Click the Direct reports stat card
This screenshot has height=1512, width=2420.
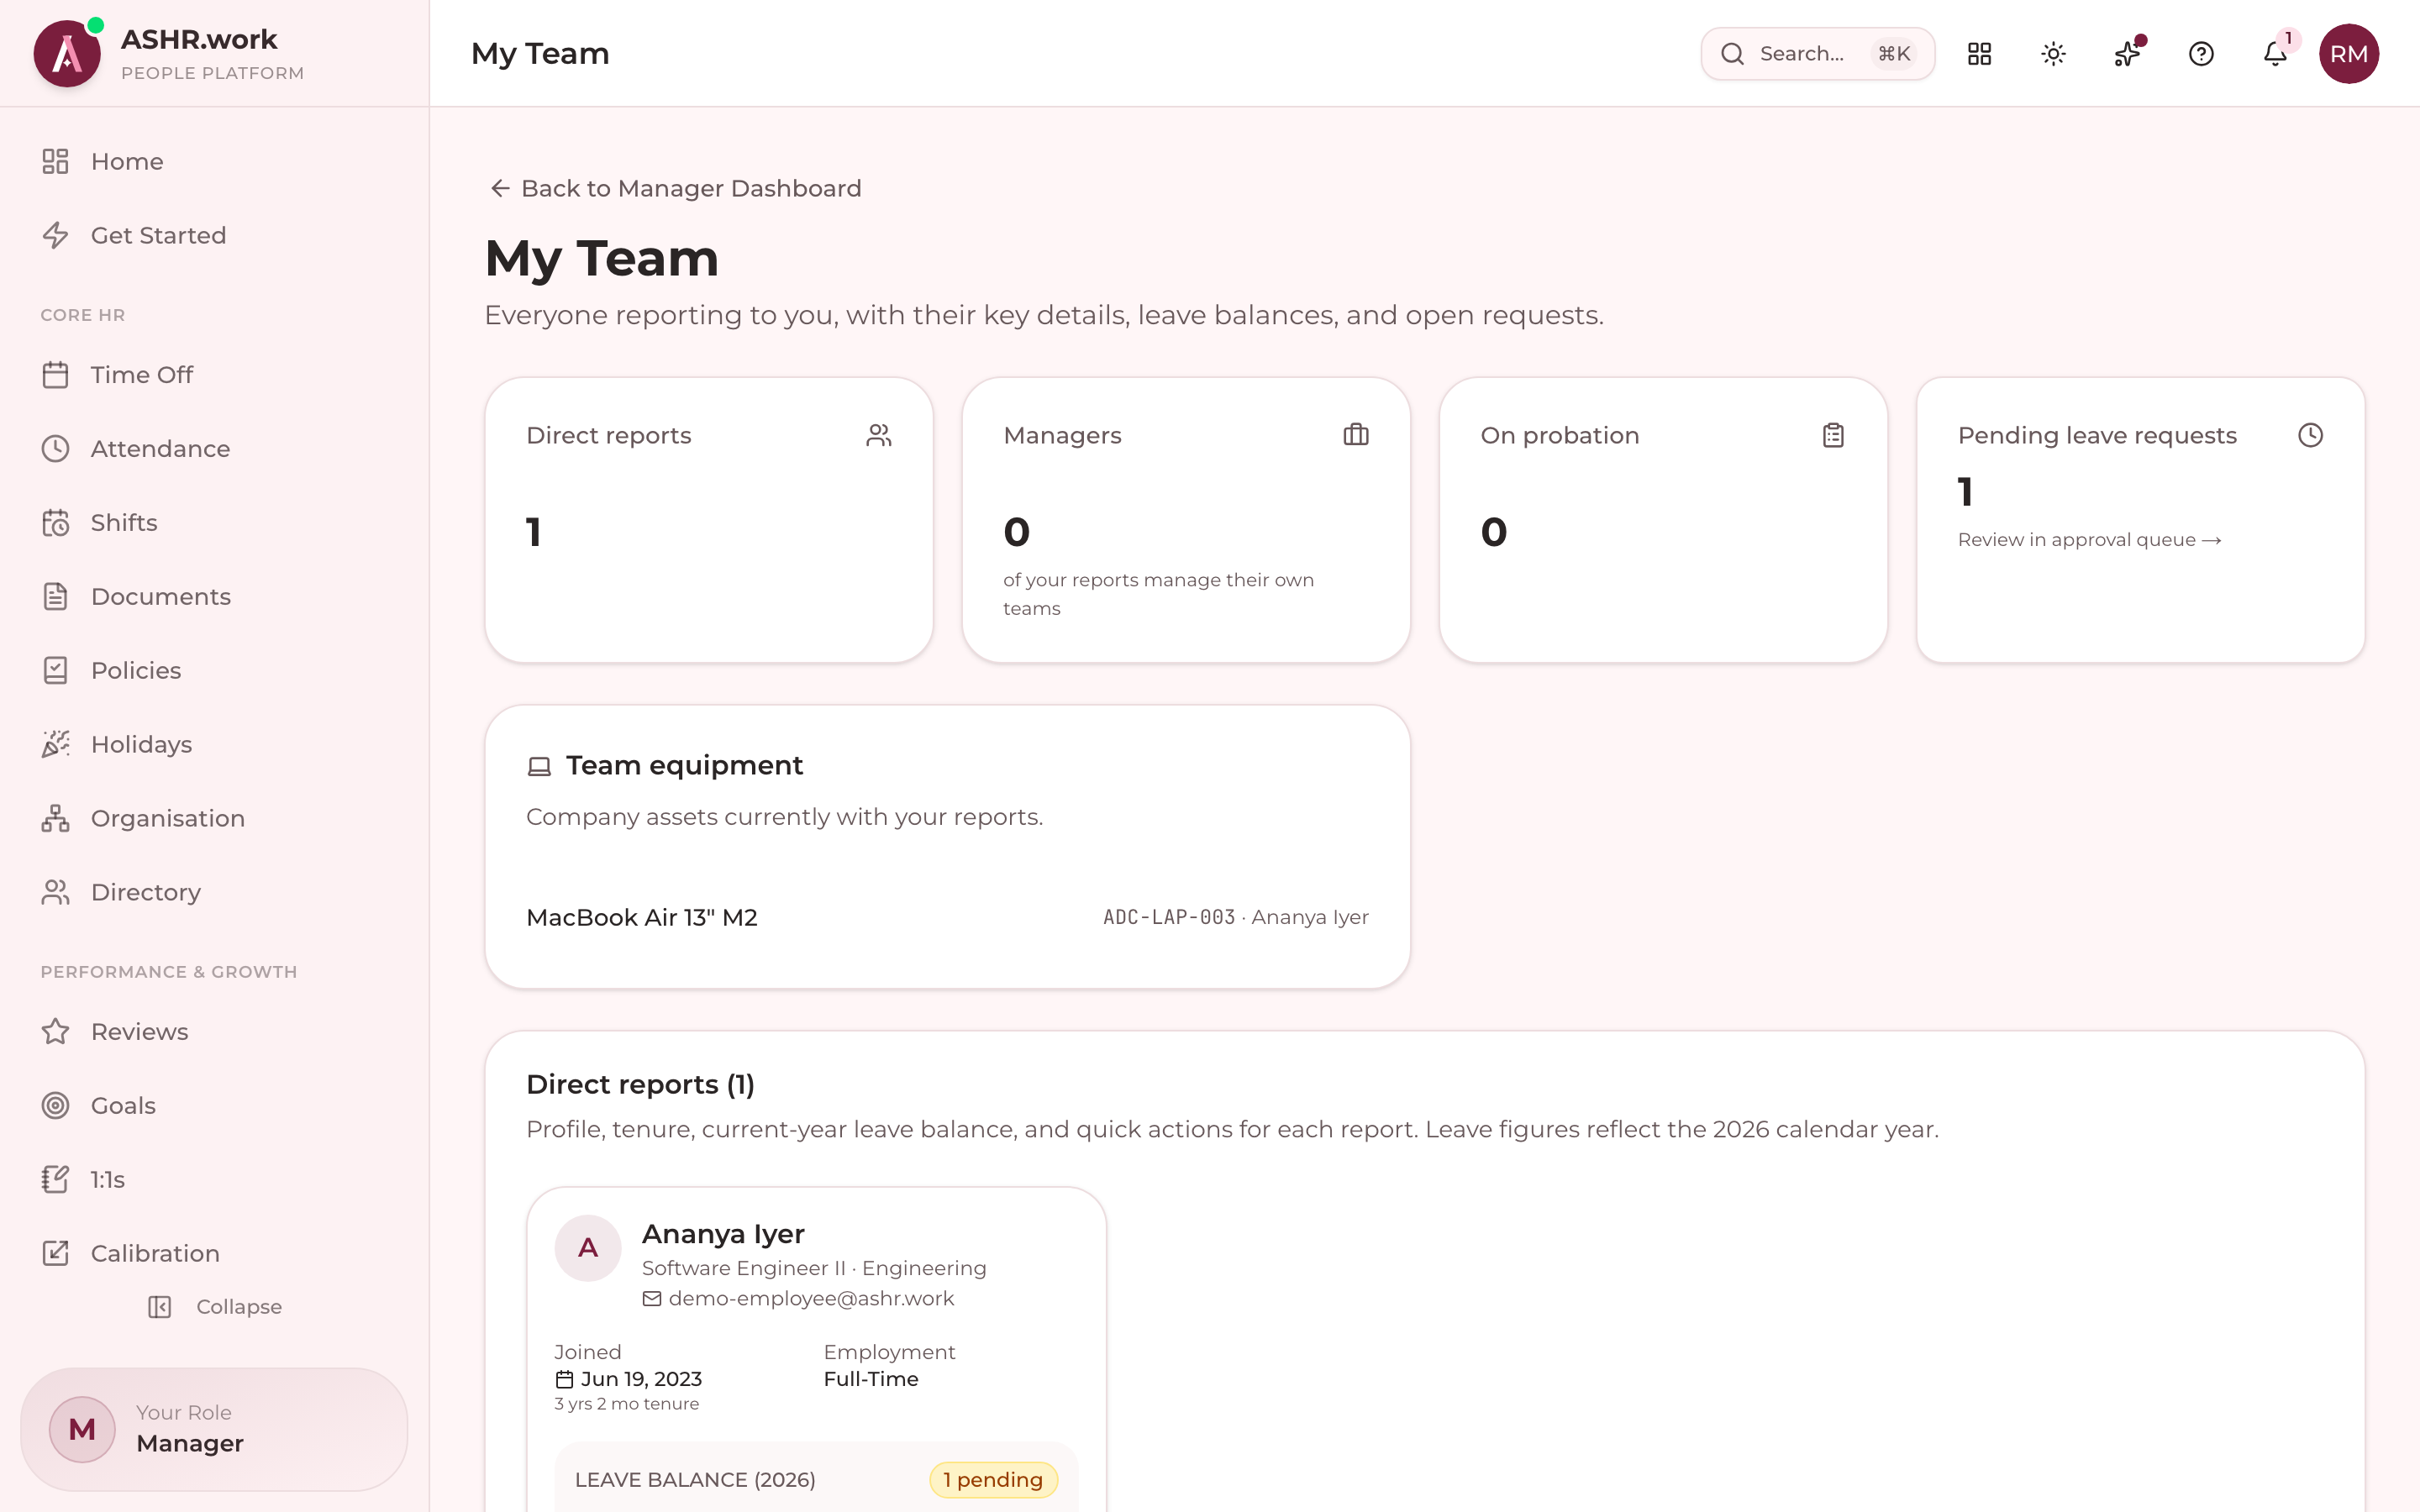point(709,520)
